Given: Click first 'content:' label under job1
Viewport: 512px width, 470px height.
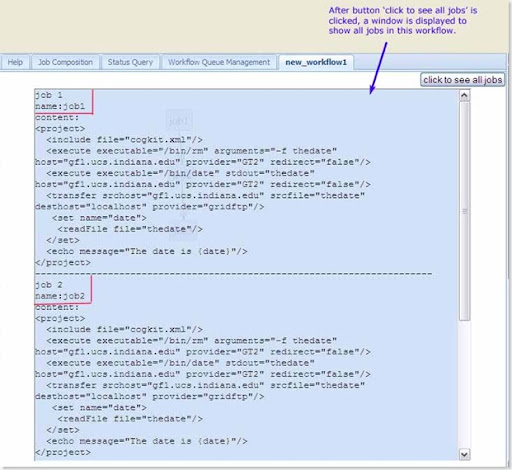Looking at the screenshot, I should pos(57,118).
